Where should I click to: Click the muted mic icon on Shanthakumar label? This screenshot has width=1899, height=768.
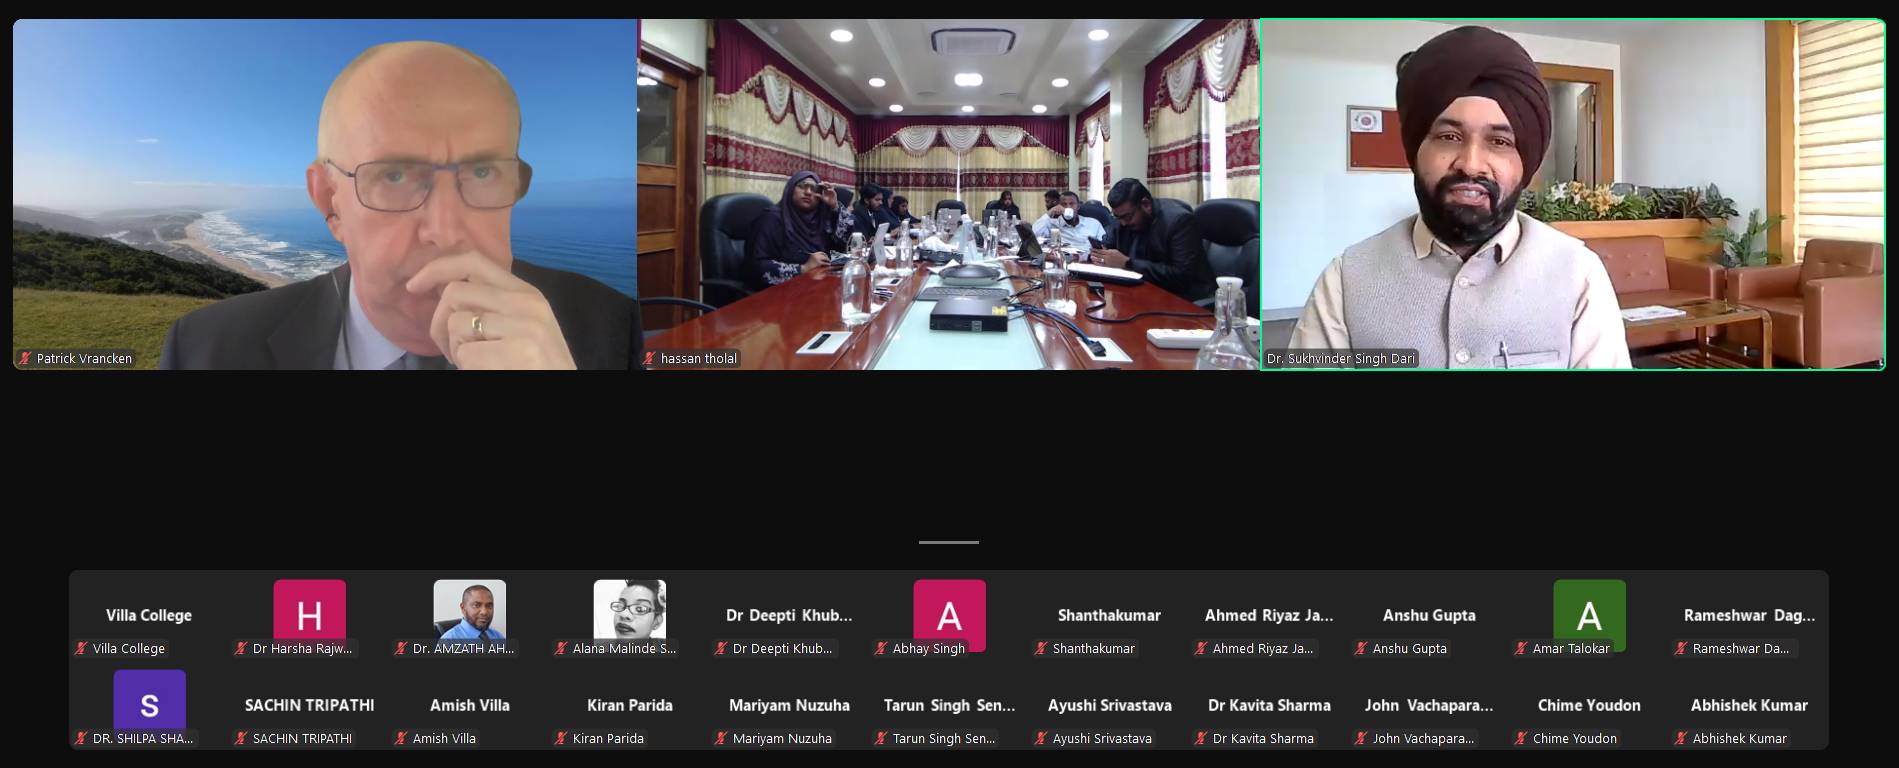pyautogui.click(x=1041, y=648)
